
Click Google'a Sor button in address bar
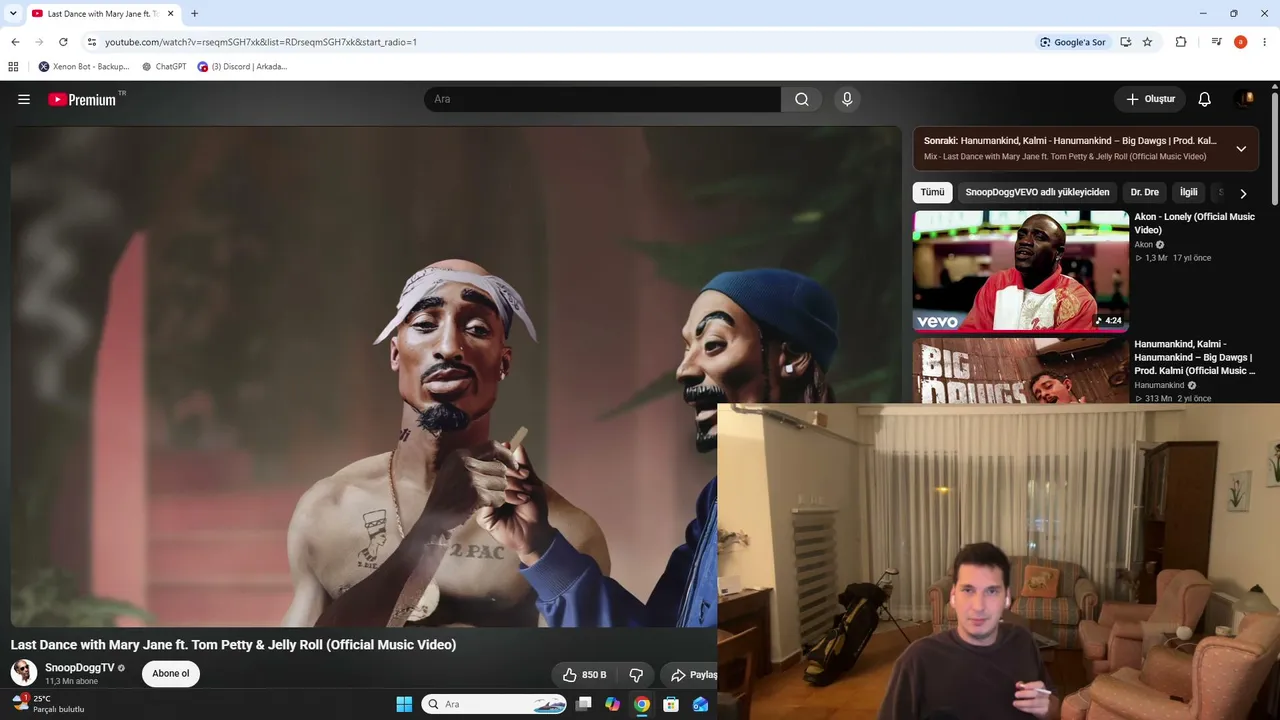(x=1072, y=42)
